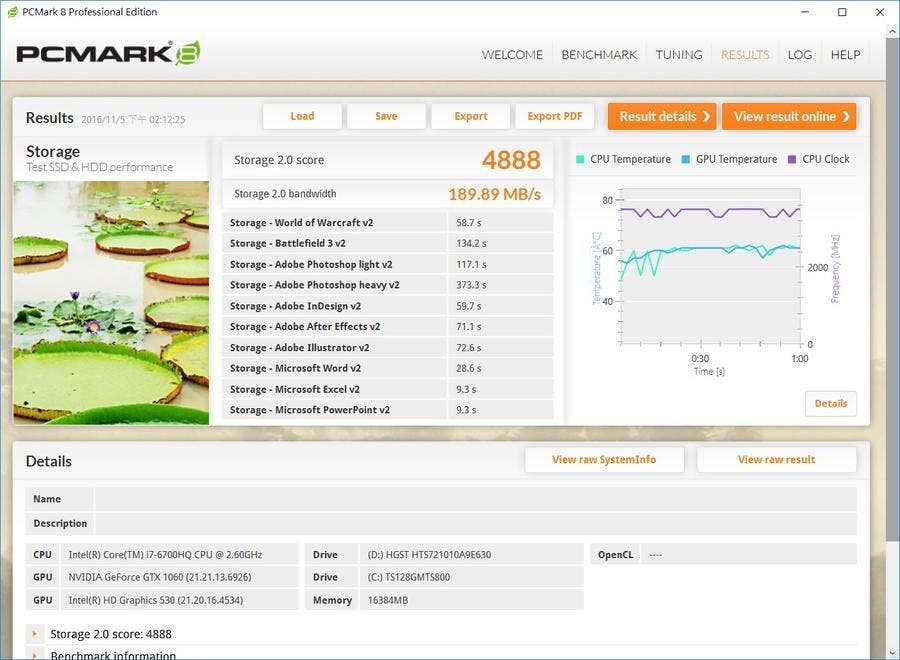Click the CPU Temperature legend swatch

click(x=580, y=159)
